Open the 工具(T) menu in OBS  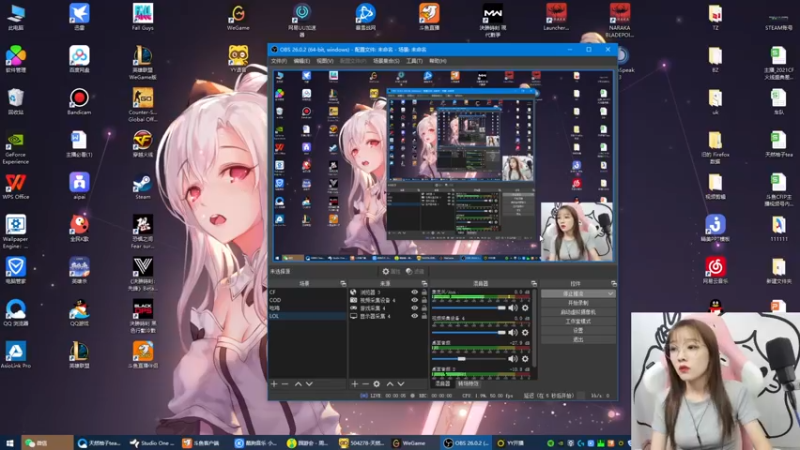(414, 61)
